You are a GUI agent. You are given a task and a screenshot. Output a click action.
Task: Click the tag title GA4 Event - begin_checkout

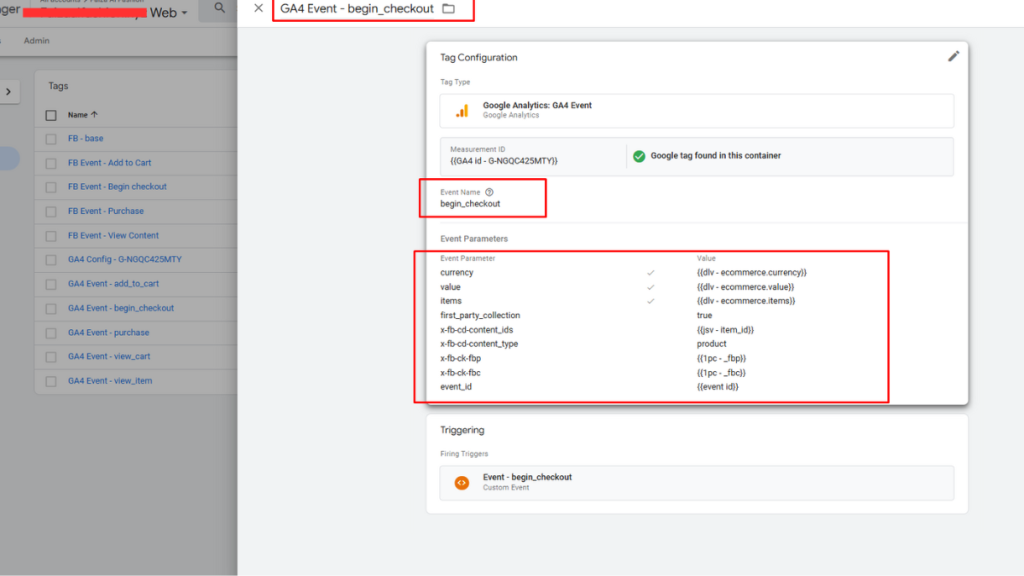click(357, 8)
